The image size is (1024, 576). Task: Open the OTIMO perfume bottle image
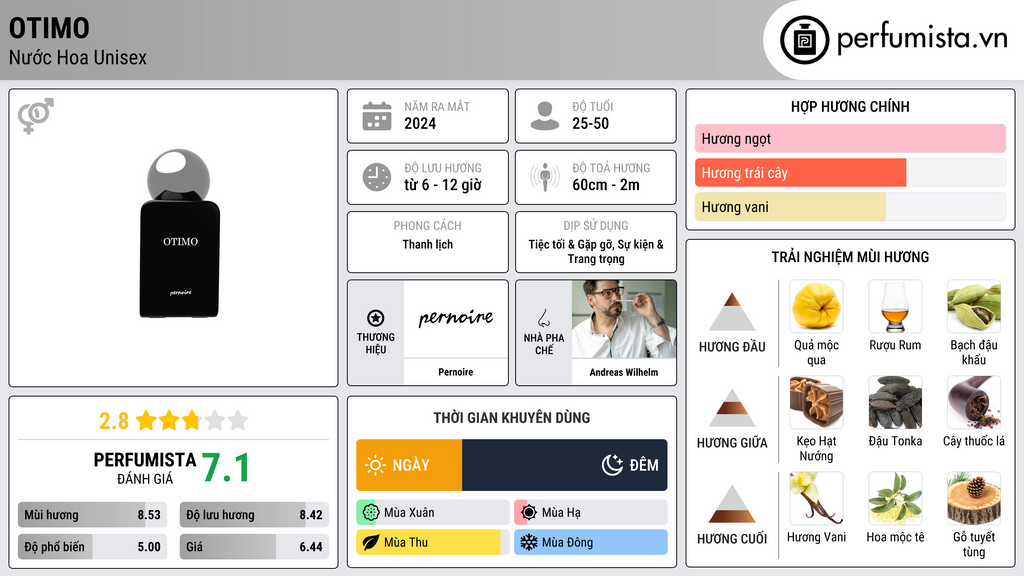pyautogui.click(x=180, y=234)
